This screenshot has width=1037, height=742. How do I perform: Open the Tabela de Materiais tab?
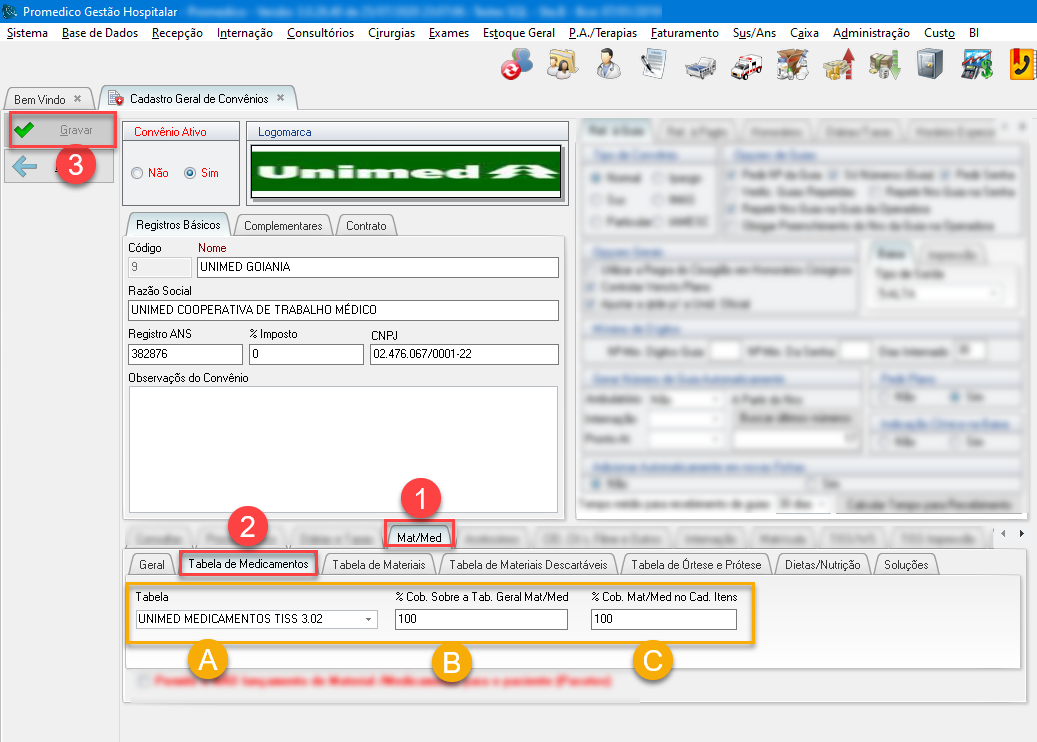pyautogui.click(x=378, y=565)
